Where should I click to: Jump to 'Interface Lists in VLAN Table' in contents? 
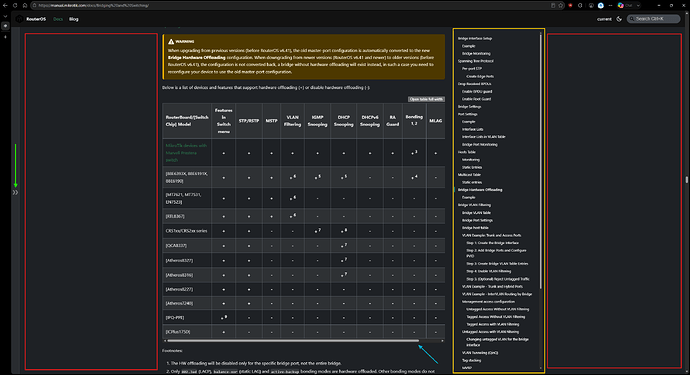[484, 137]
